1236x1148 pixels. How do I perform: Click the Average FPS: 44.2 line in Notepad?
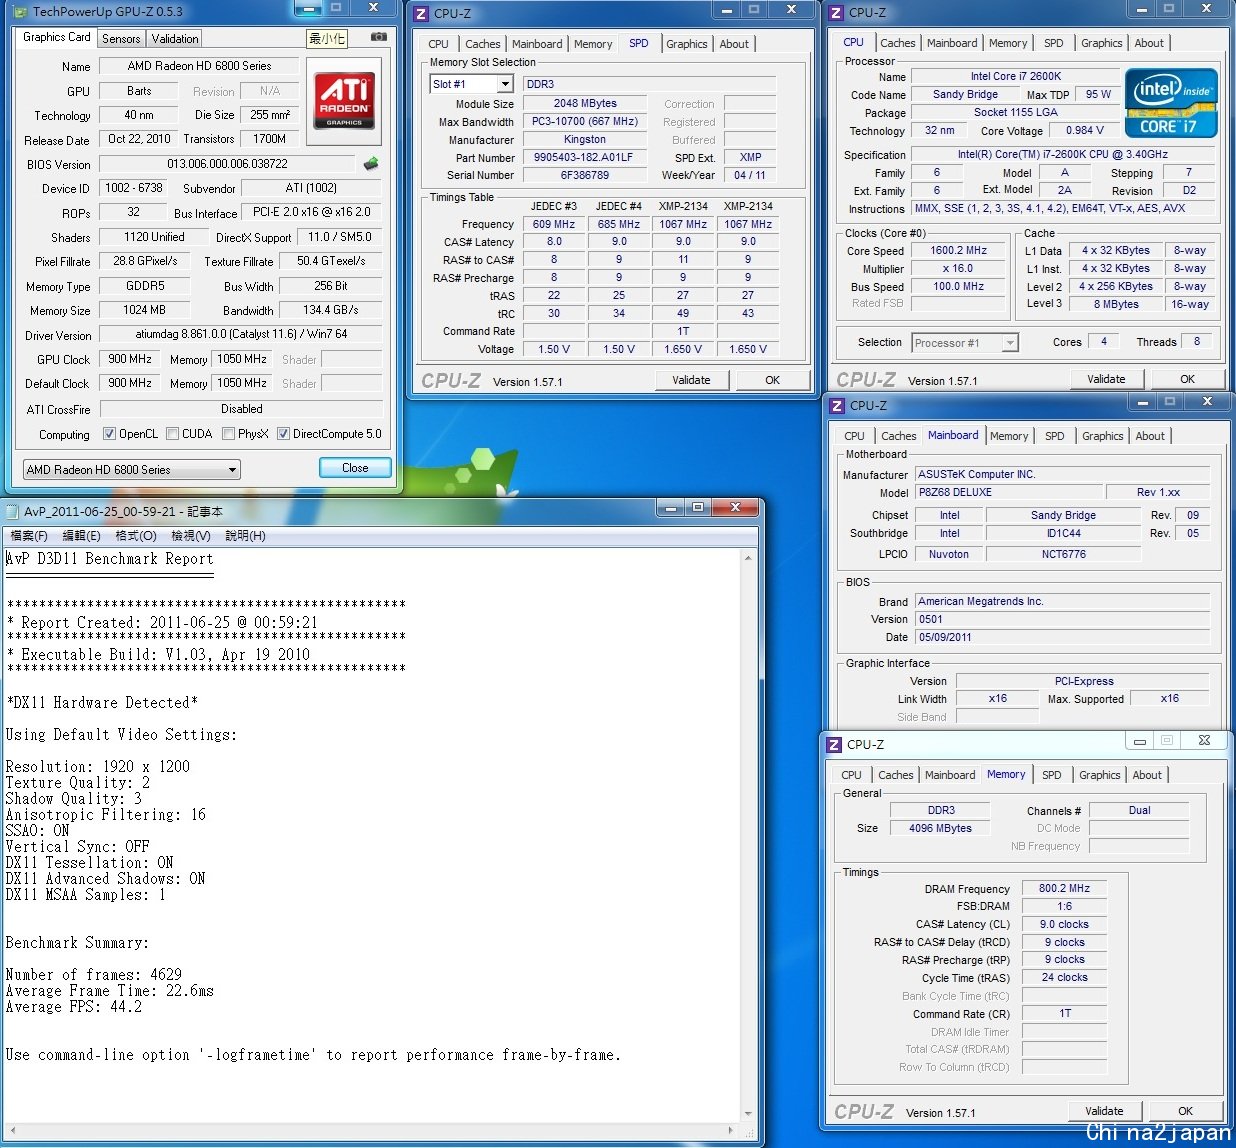point(74,1007)
